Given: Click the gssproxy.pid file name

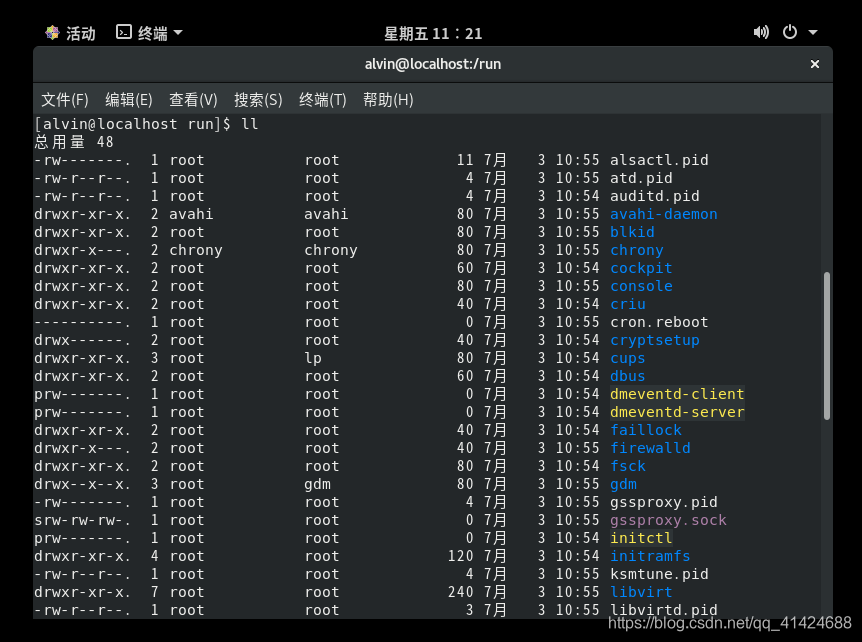Looking at the screenshot, I should point(664,502).
